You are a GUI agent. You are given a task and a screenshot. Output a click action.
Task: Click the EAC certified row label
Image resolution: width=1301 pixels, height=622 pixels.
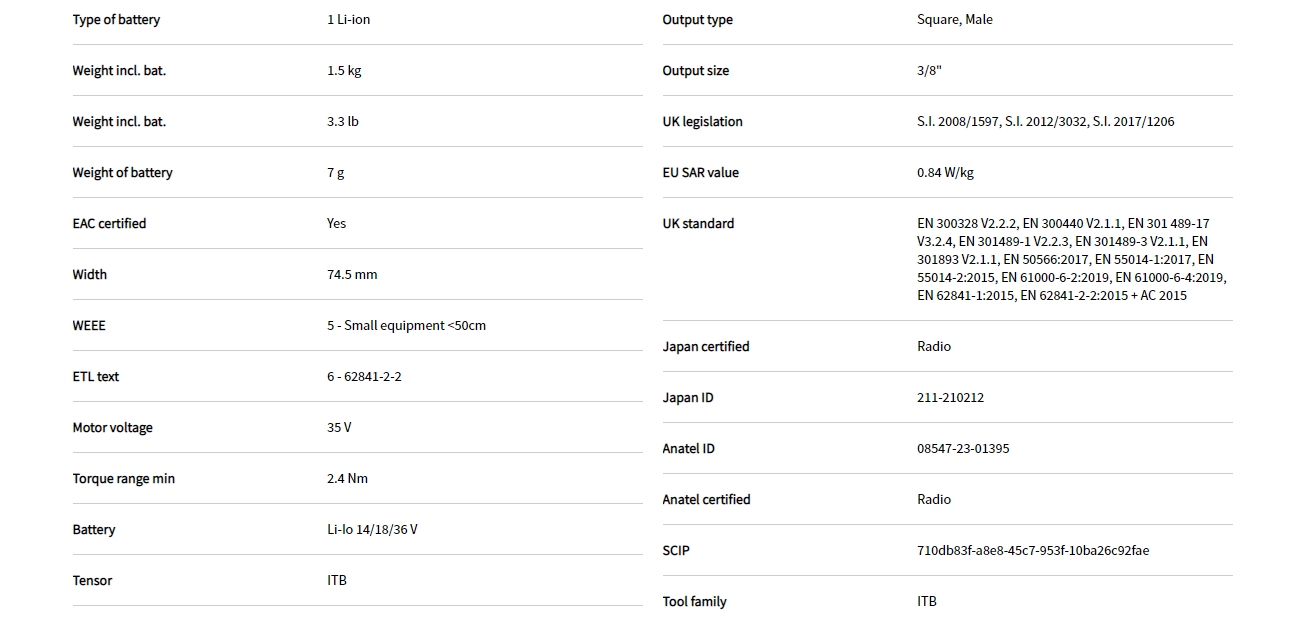(109, 223)
